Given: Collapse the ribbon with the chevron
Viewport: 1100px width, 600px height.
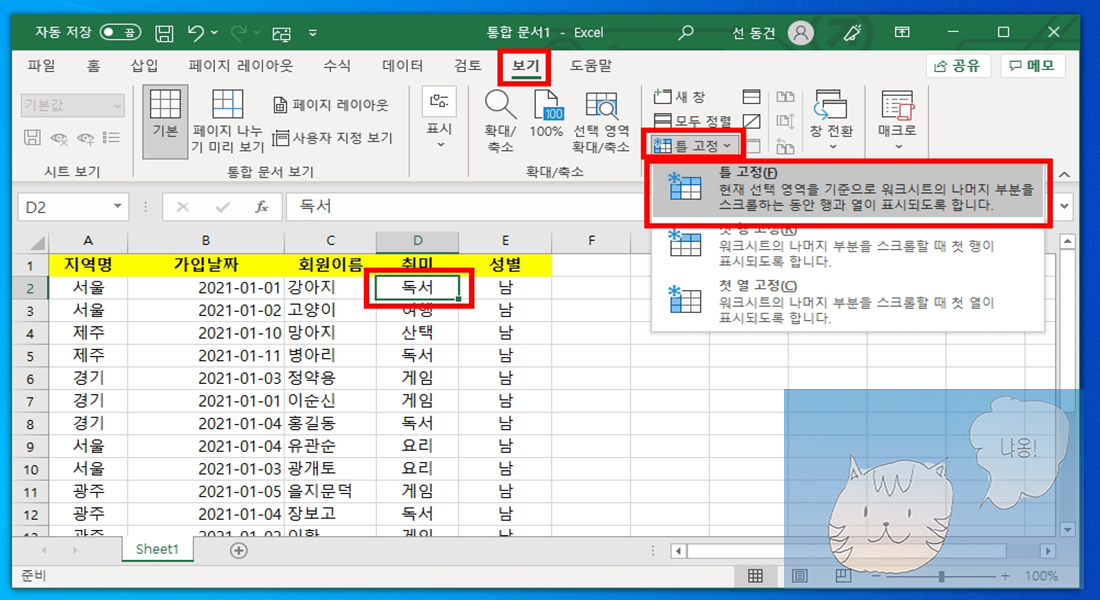Looking at the screenshot, I should [x=1065, y=174].
